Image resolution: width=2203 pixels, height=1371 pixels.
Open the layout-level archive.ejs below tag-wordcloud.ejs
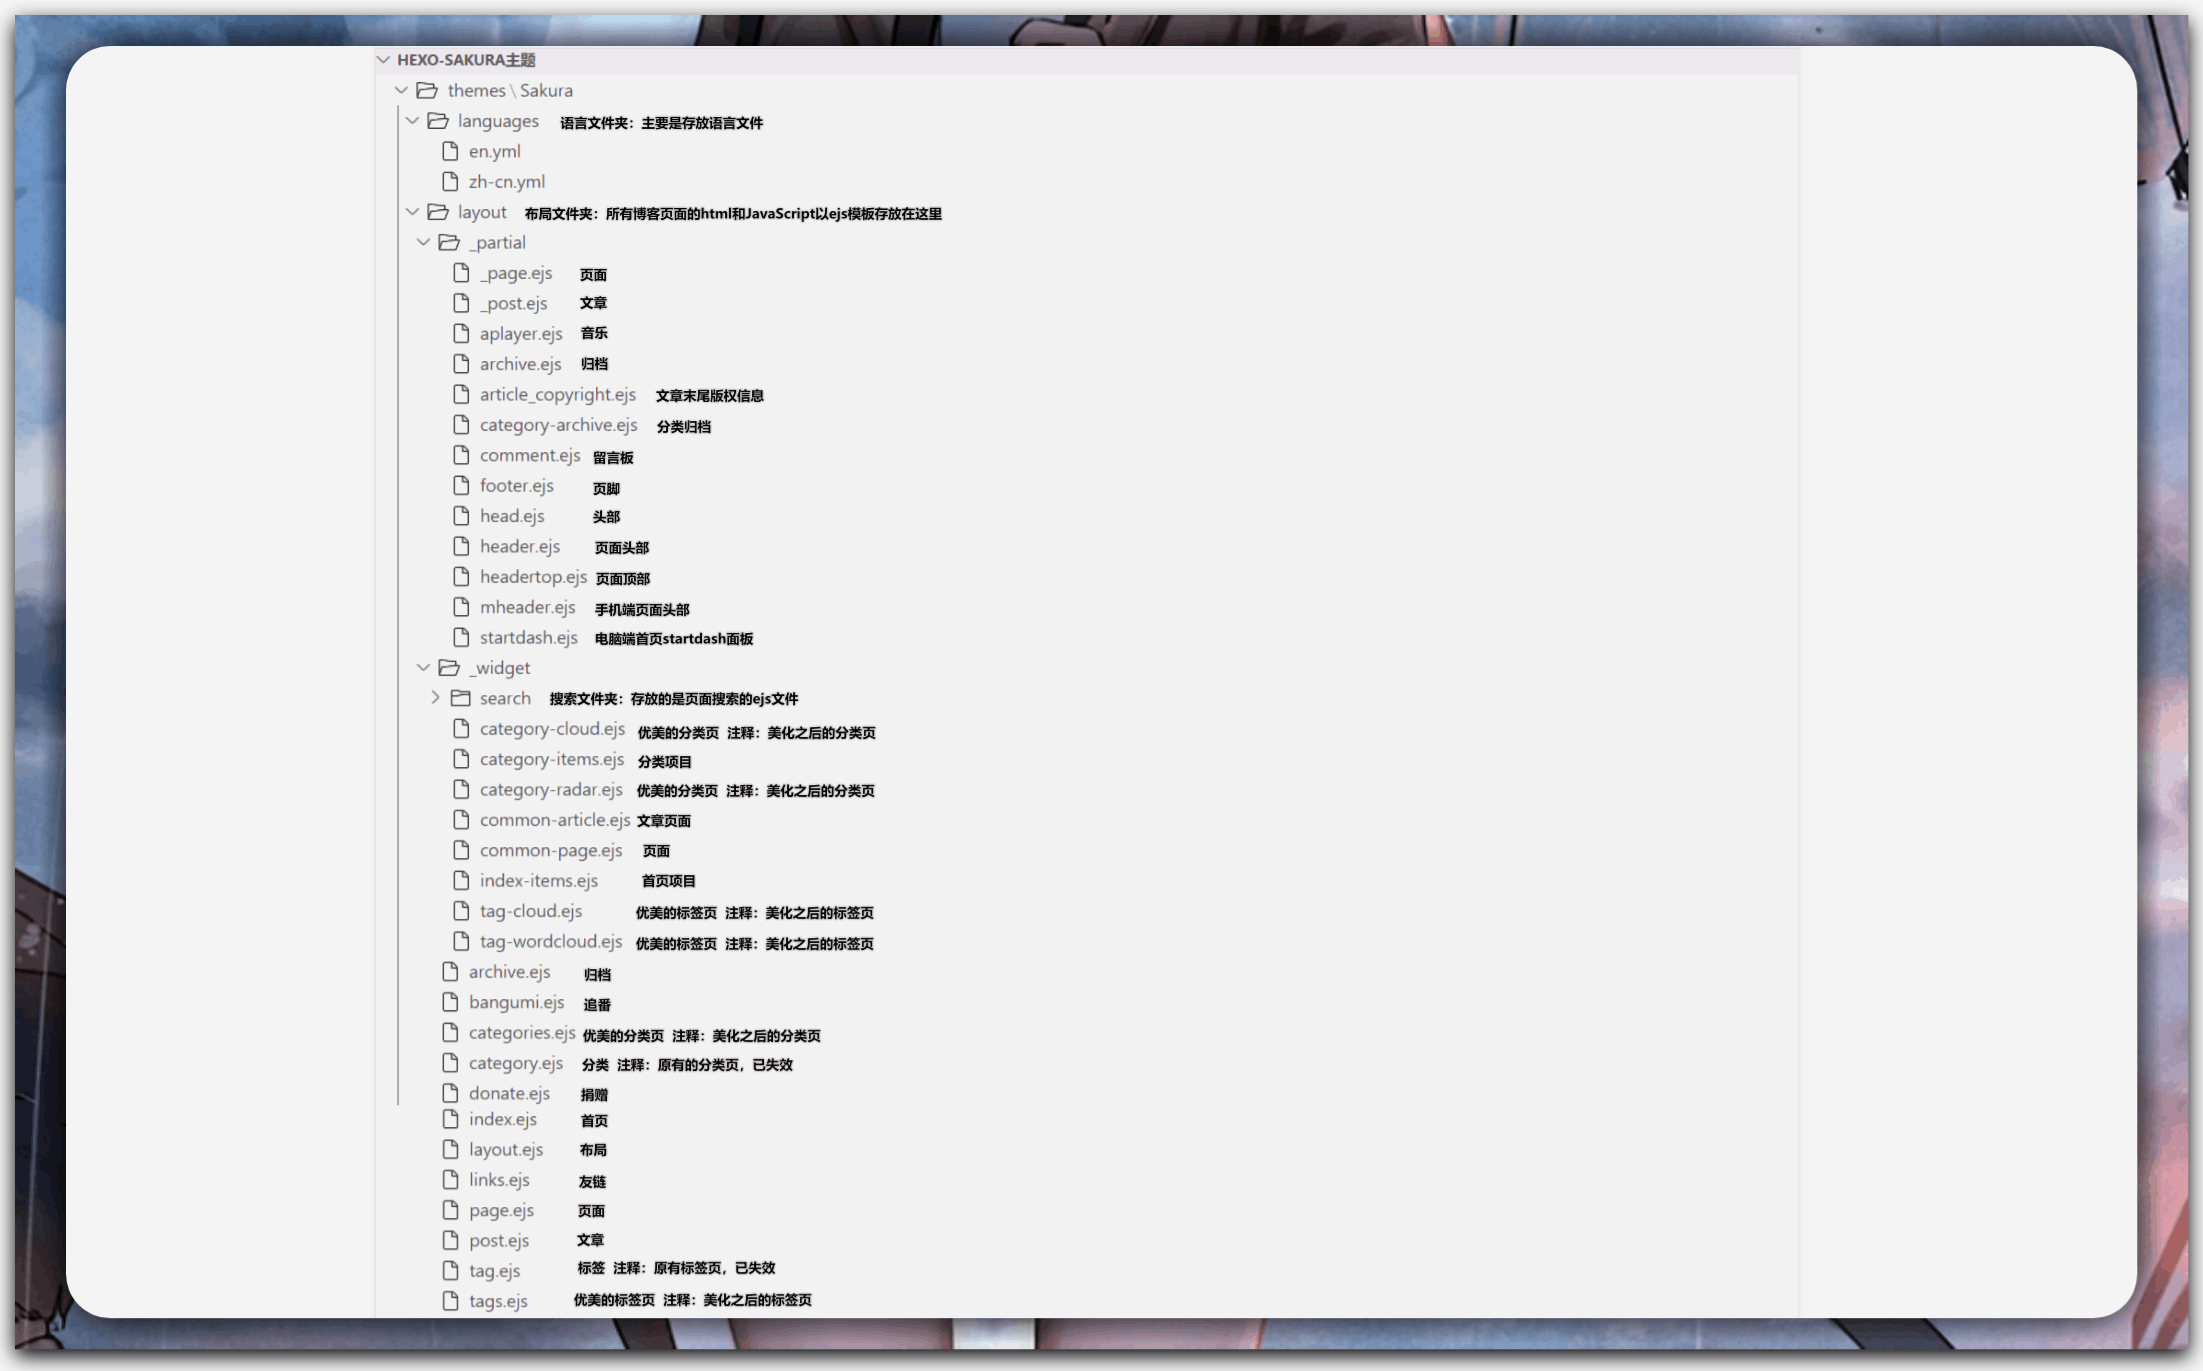[509, 972]
